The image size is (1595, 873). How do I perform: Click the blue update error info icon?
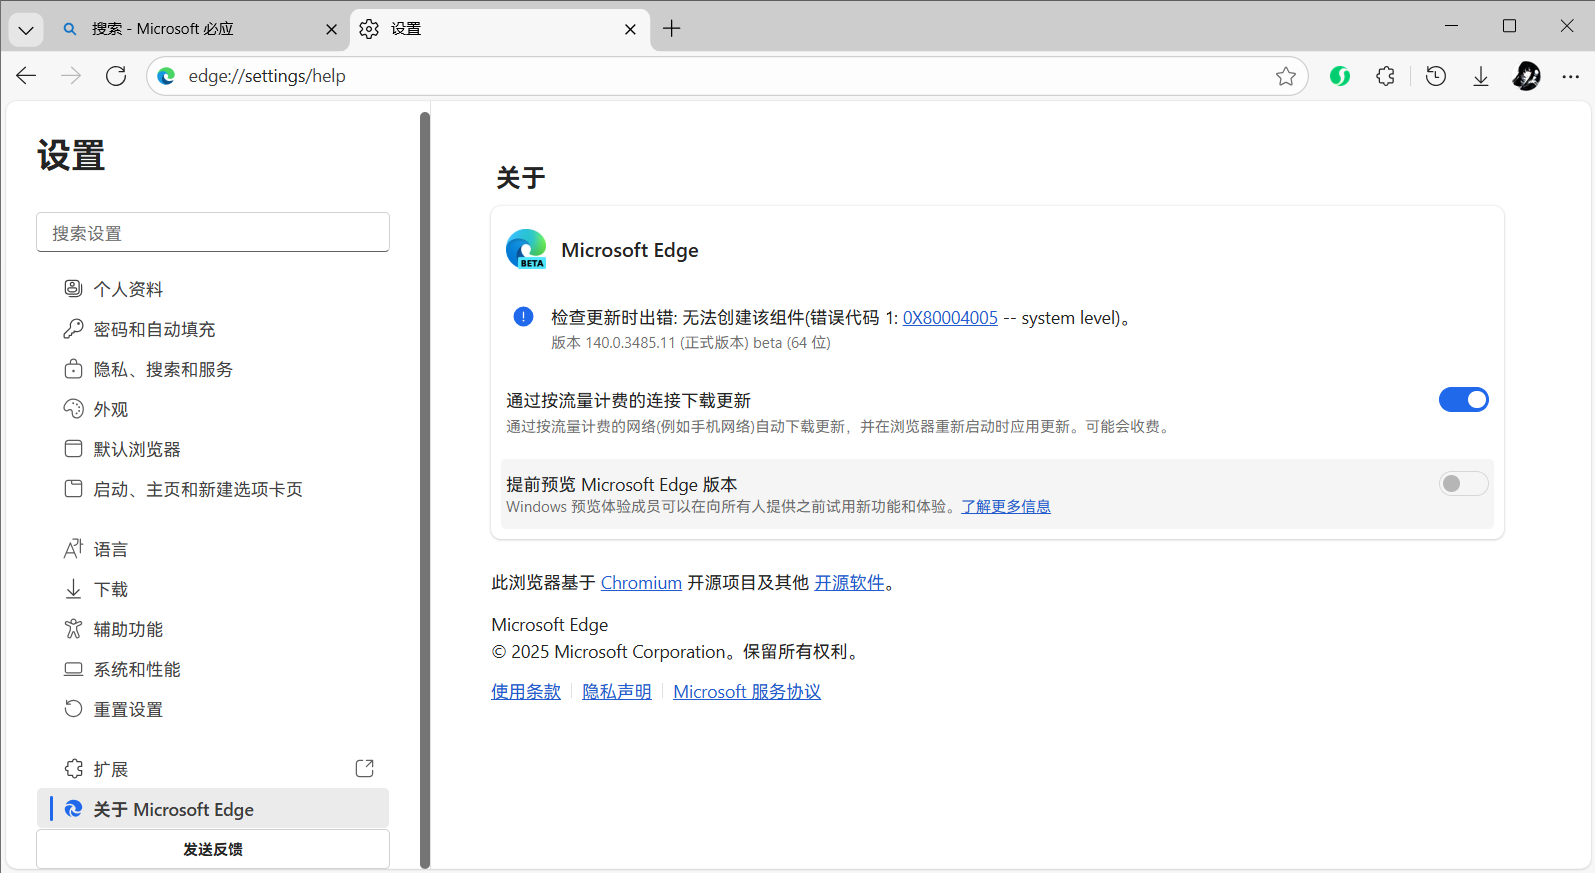click(x=523, y=317)
